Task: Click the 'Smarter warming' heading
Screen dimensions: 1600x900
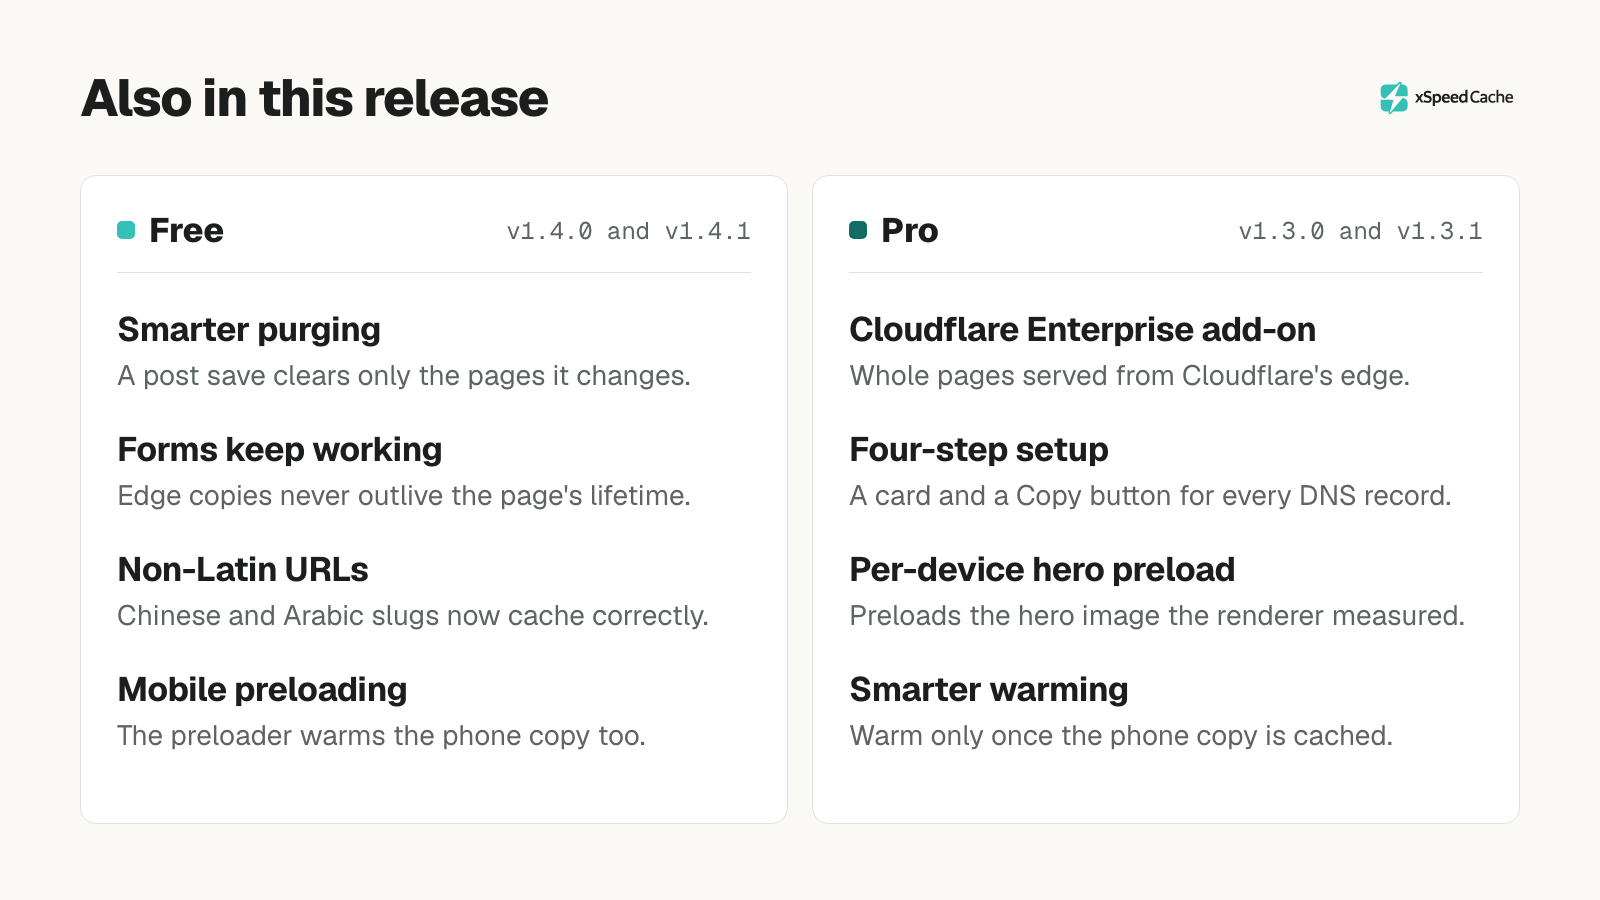Action: (x=989, y=690)
